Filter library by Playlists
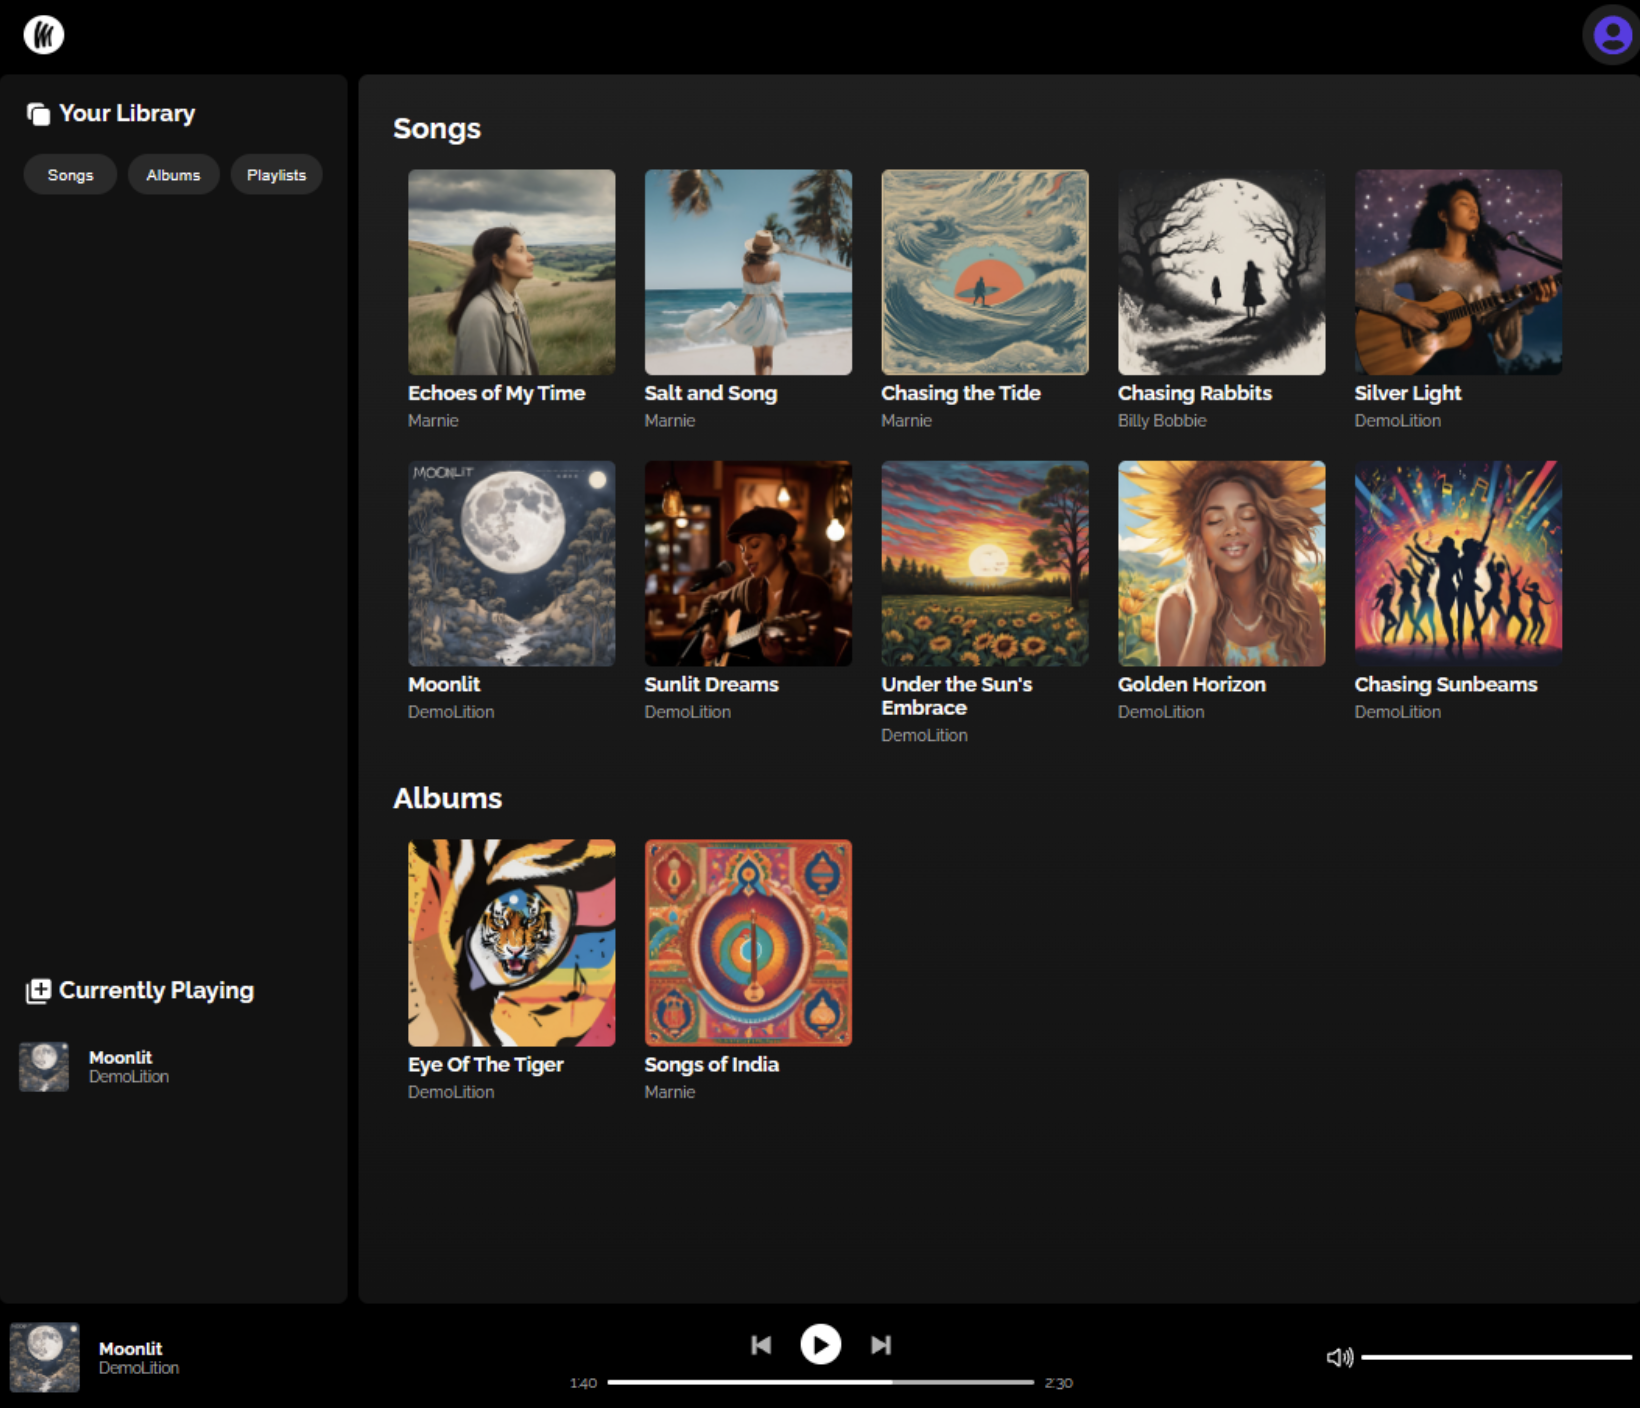 coord(276,175)
